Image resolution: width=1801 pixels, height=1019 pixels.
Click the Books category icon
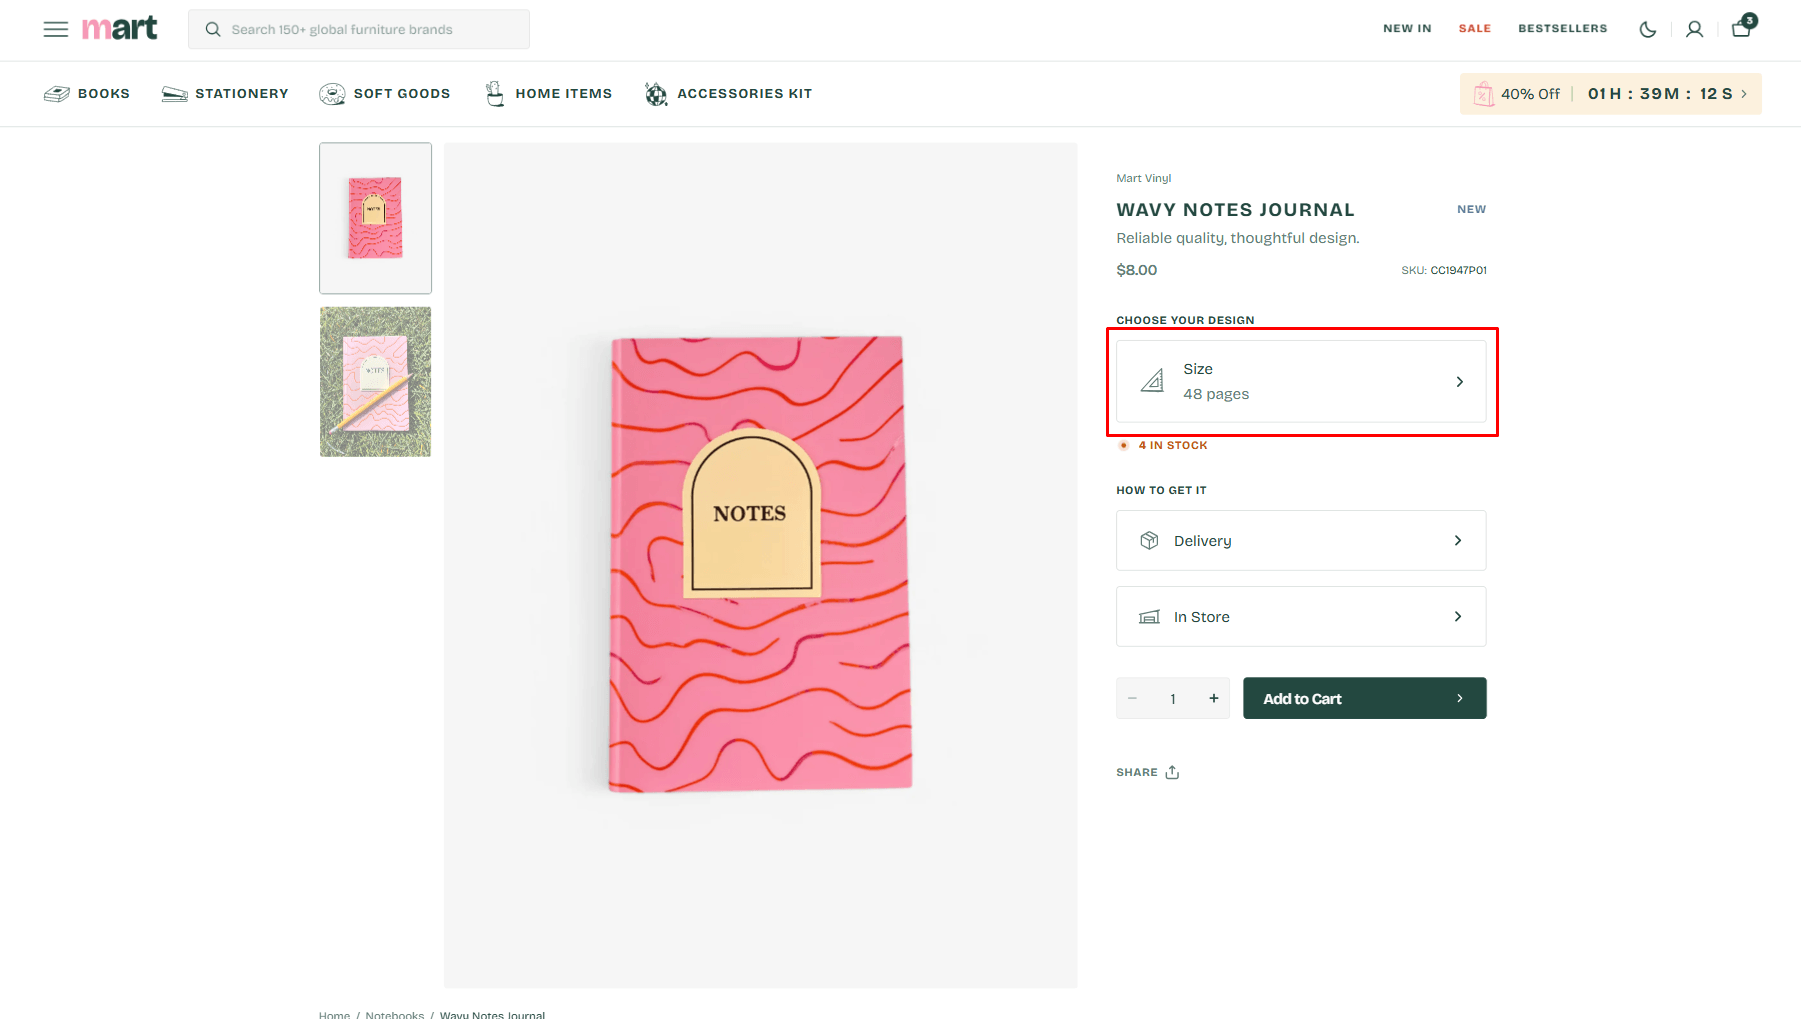point(57,94)
